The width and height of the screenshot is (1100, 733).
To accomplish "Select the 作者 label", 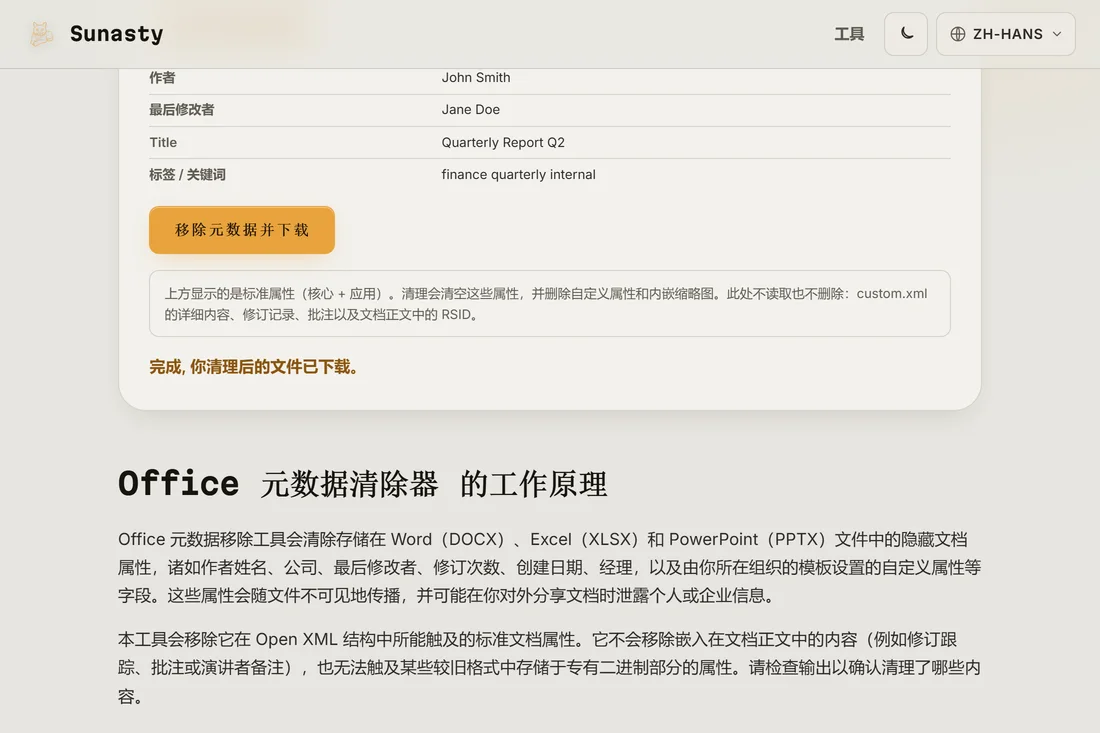I will [x=162, y=78].
